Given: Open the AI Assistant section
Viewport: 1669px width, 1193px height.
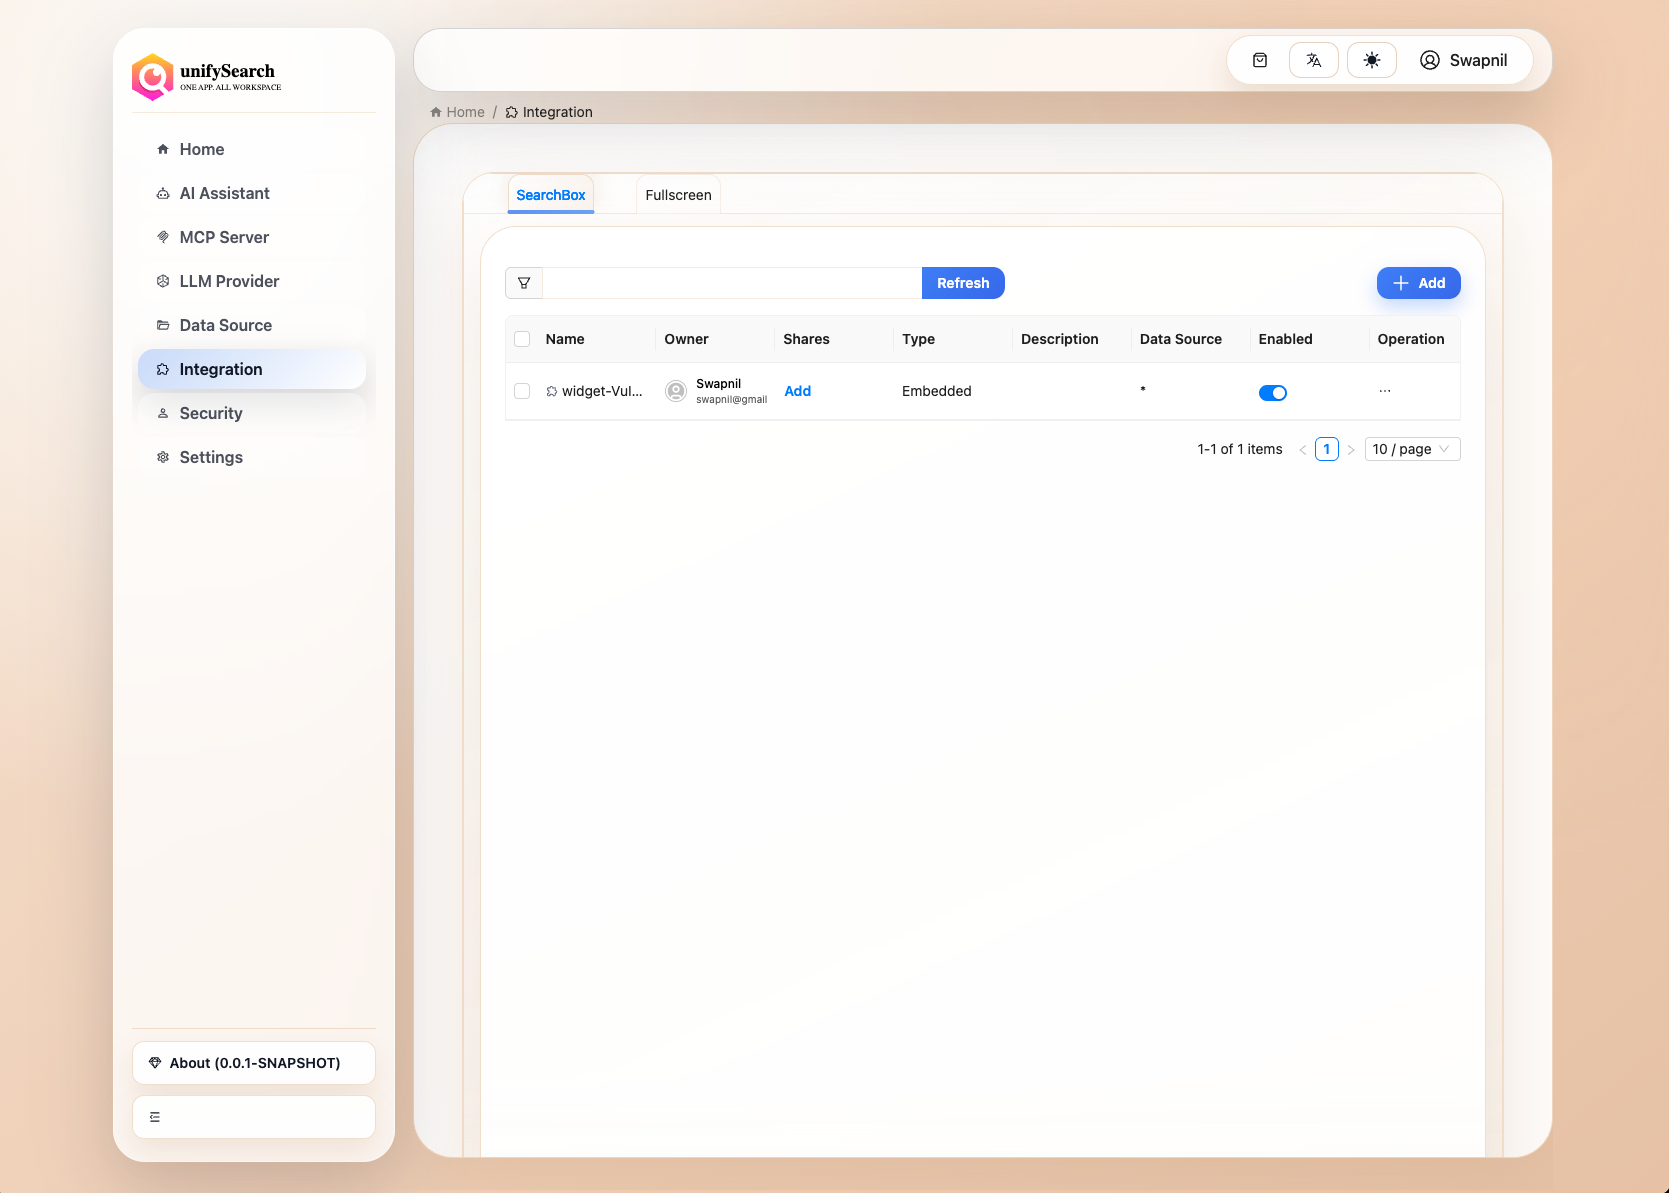Looking at the screenshot, I should 224,193.
